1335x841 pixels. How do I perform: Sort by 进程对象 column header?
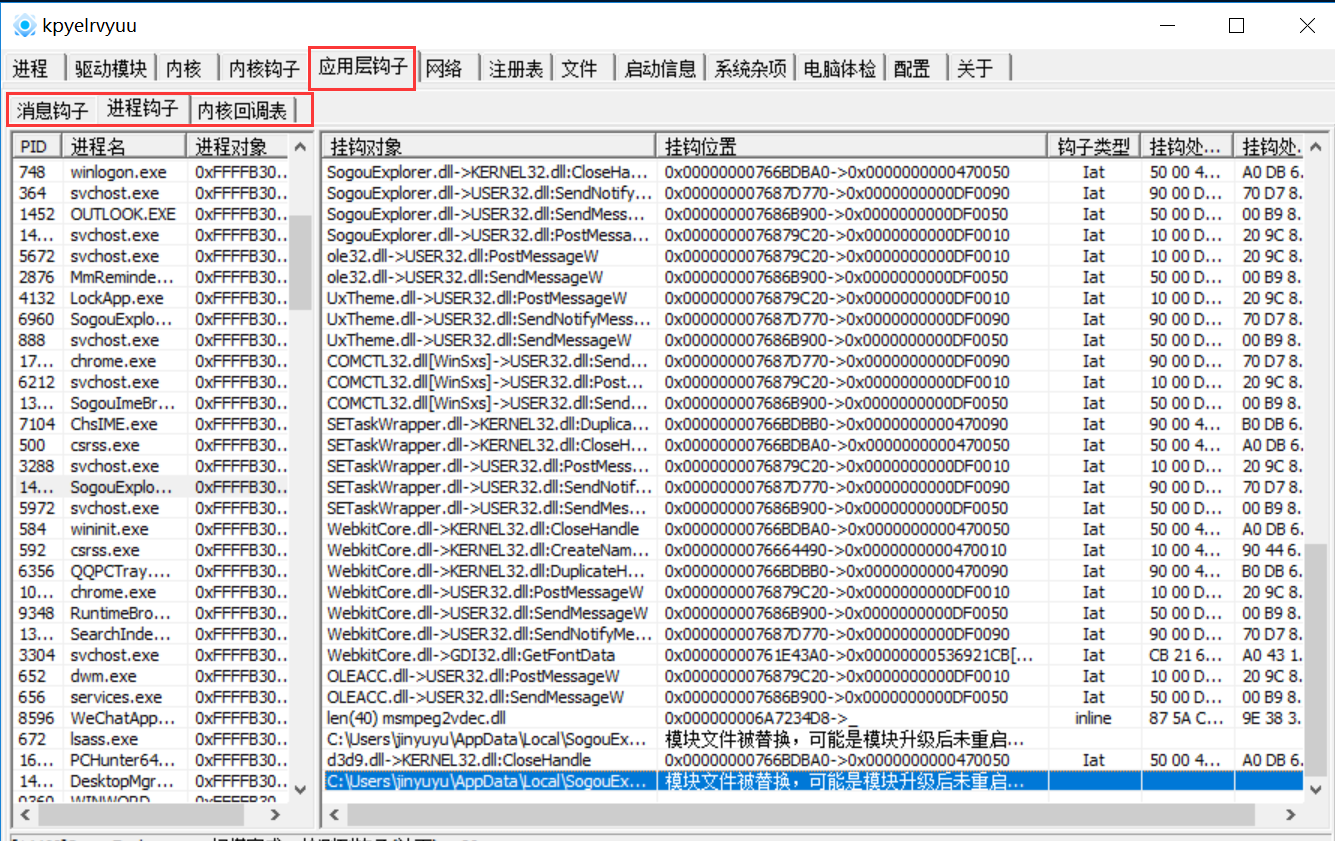click(x=238, y=146)
